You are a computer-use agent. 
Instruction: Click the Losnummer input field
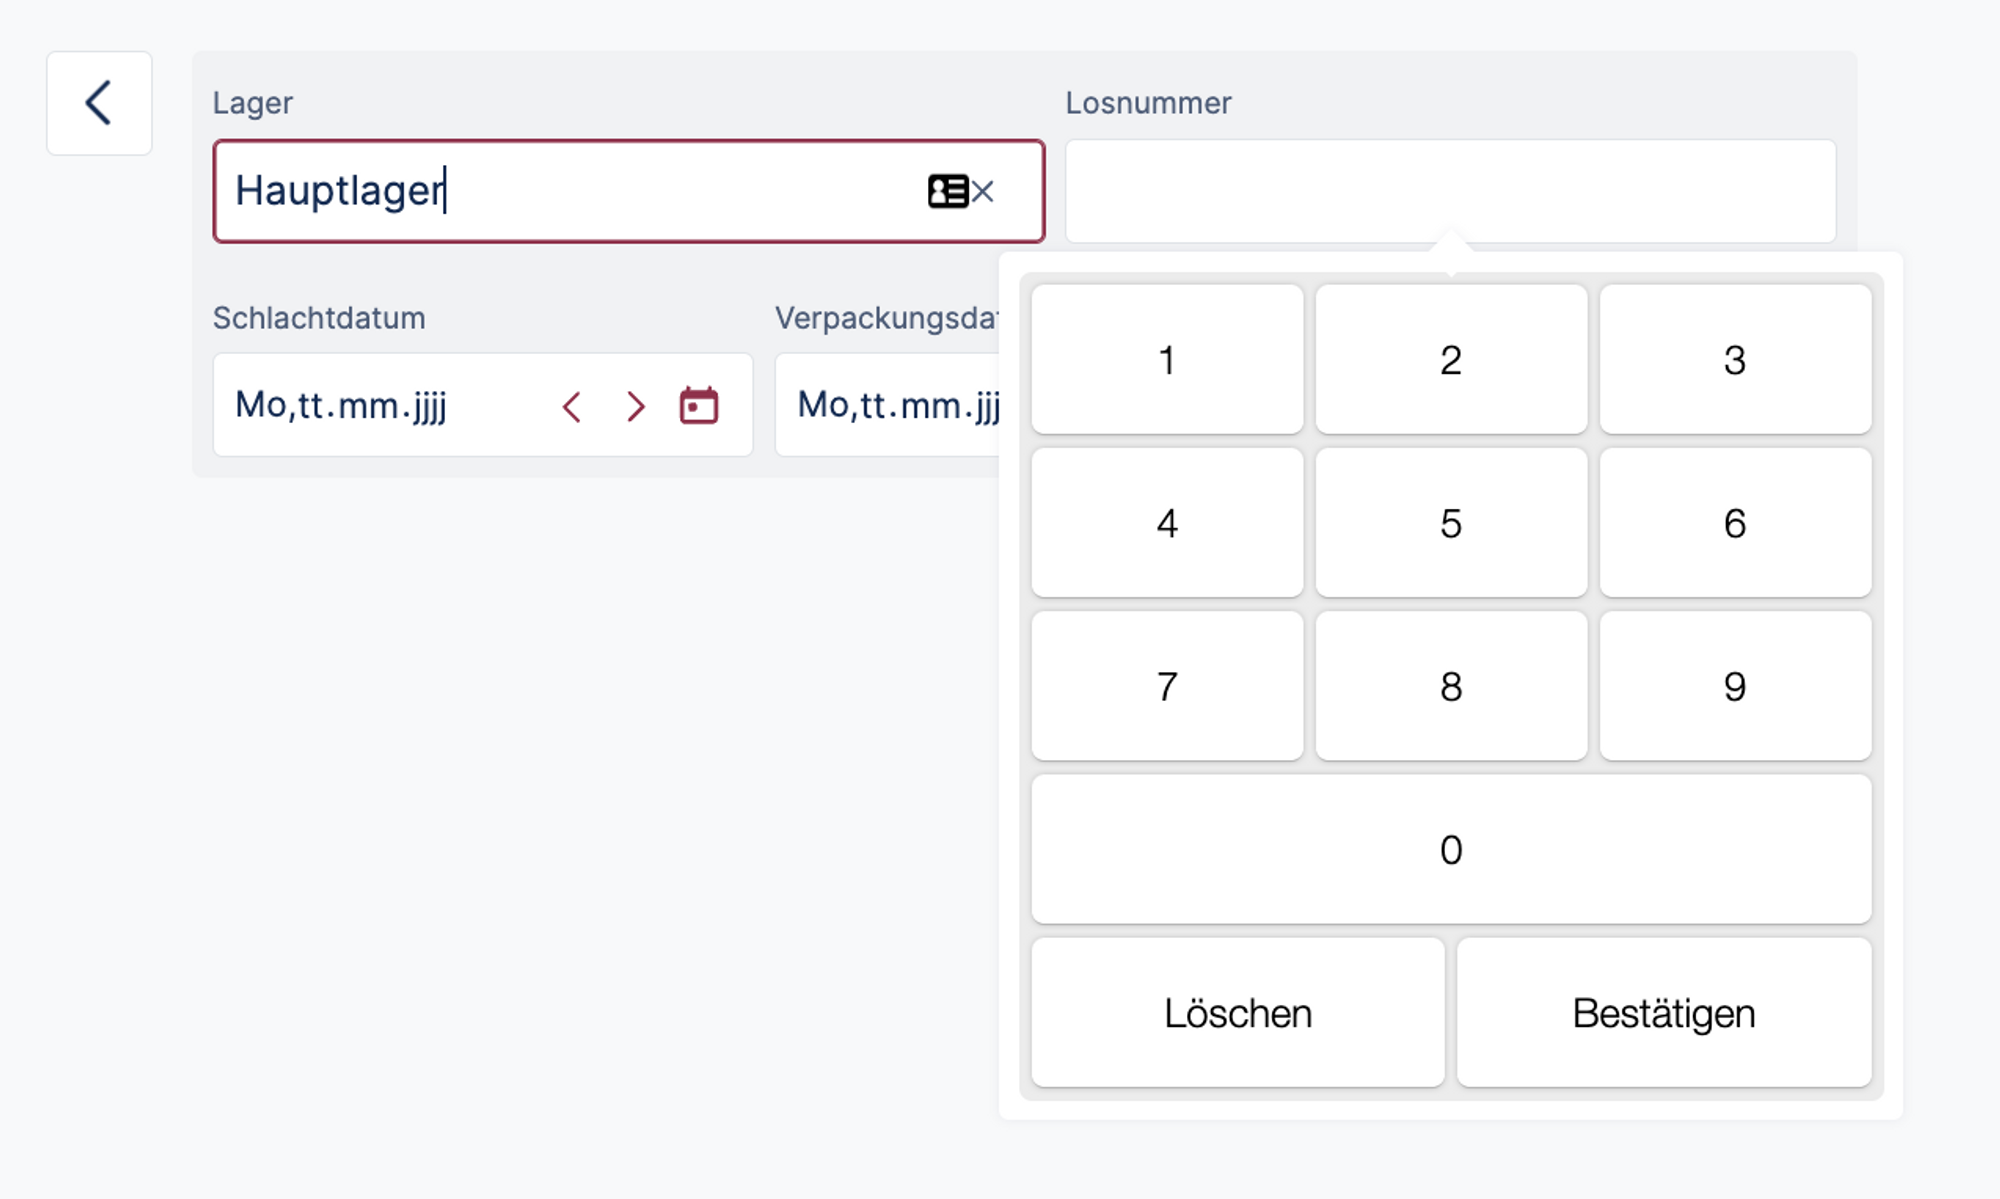point(1450,191)
